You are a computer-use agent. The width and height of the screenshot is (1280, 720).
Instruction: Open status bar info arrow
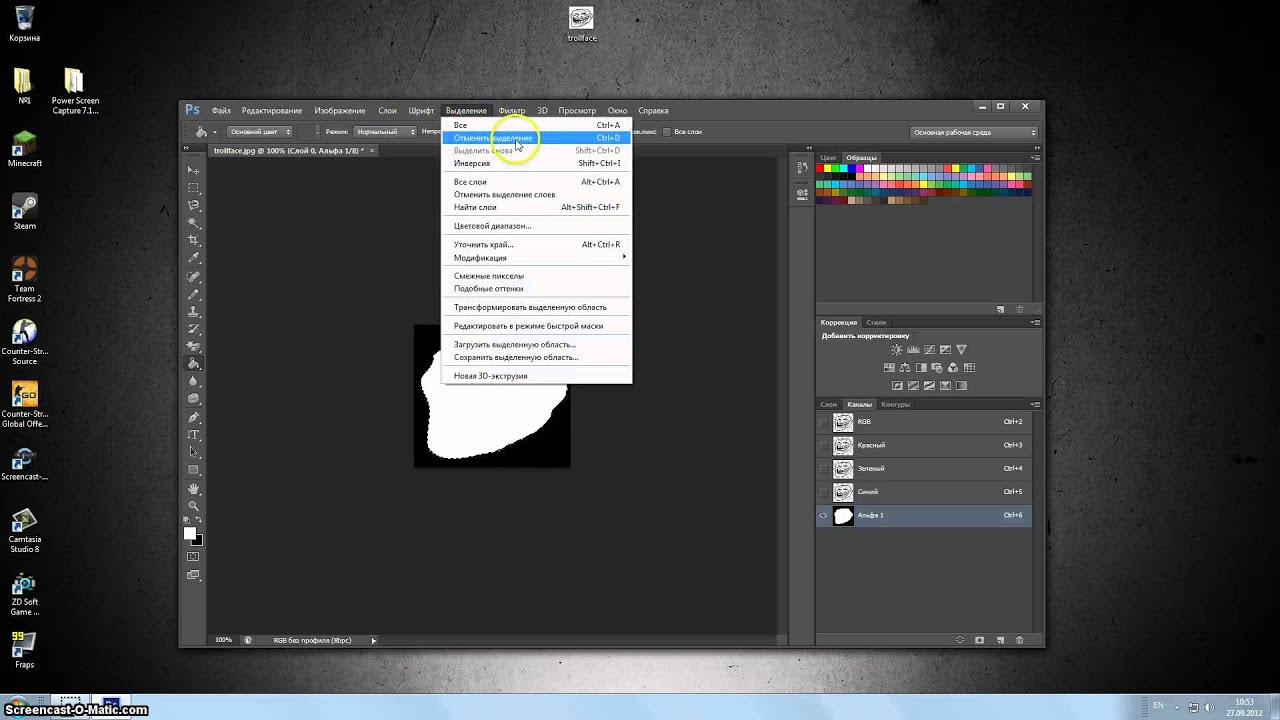coord(374,640)
